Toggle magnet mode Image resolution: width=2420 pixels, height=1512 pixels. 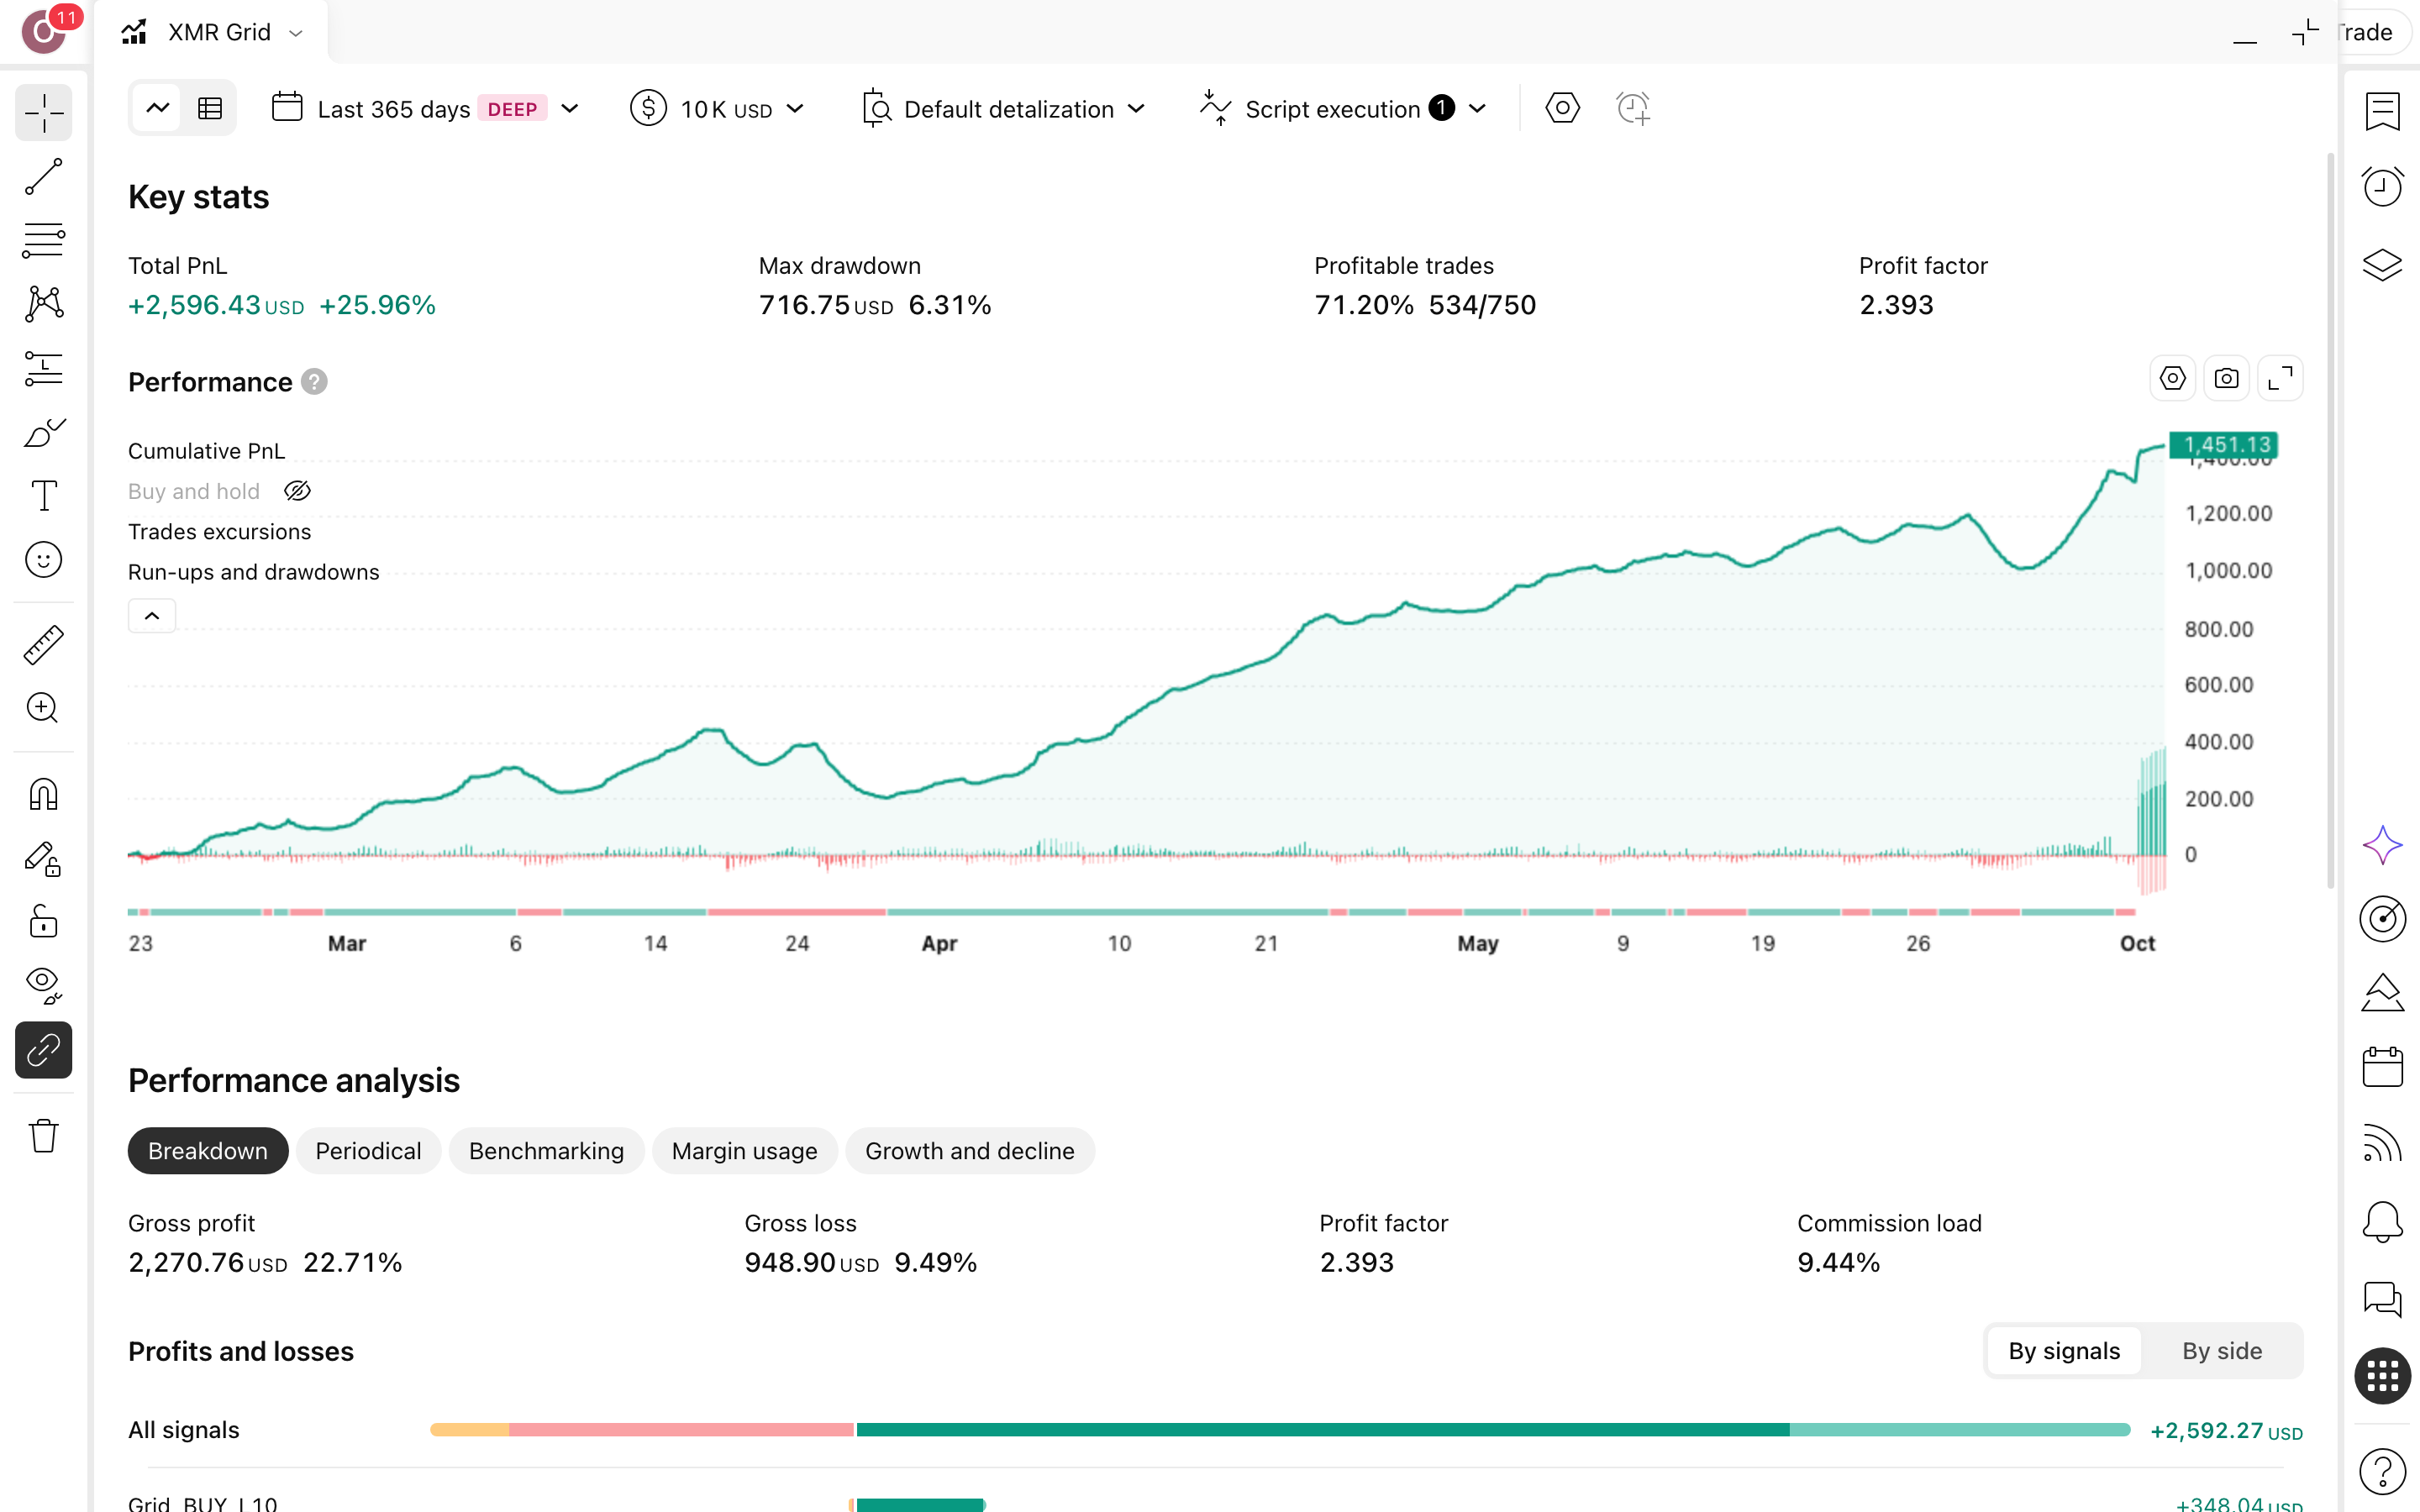click(x=43, y=794)
